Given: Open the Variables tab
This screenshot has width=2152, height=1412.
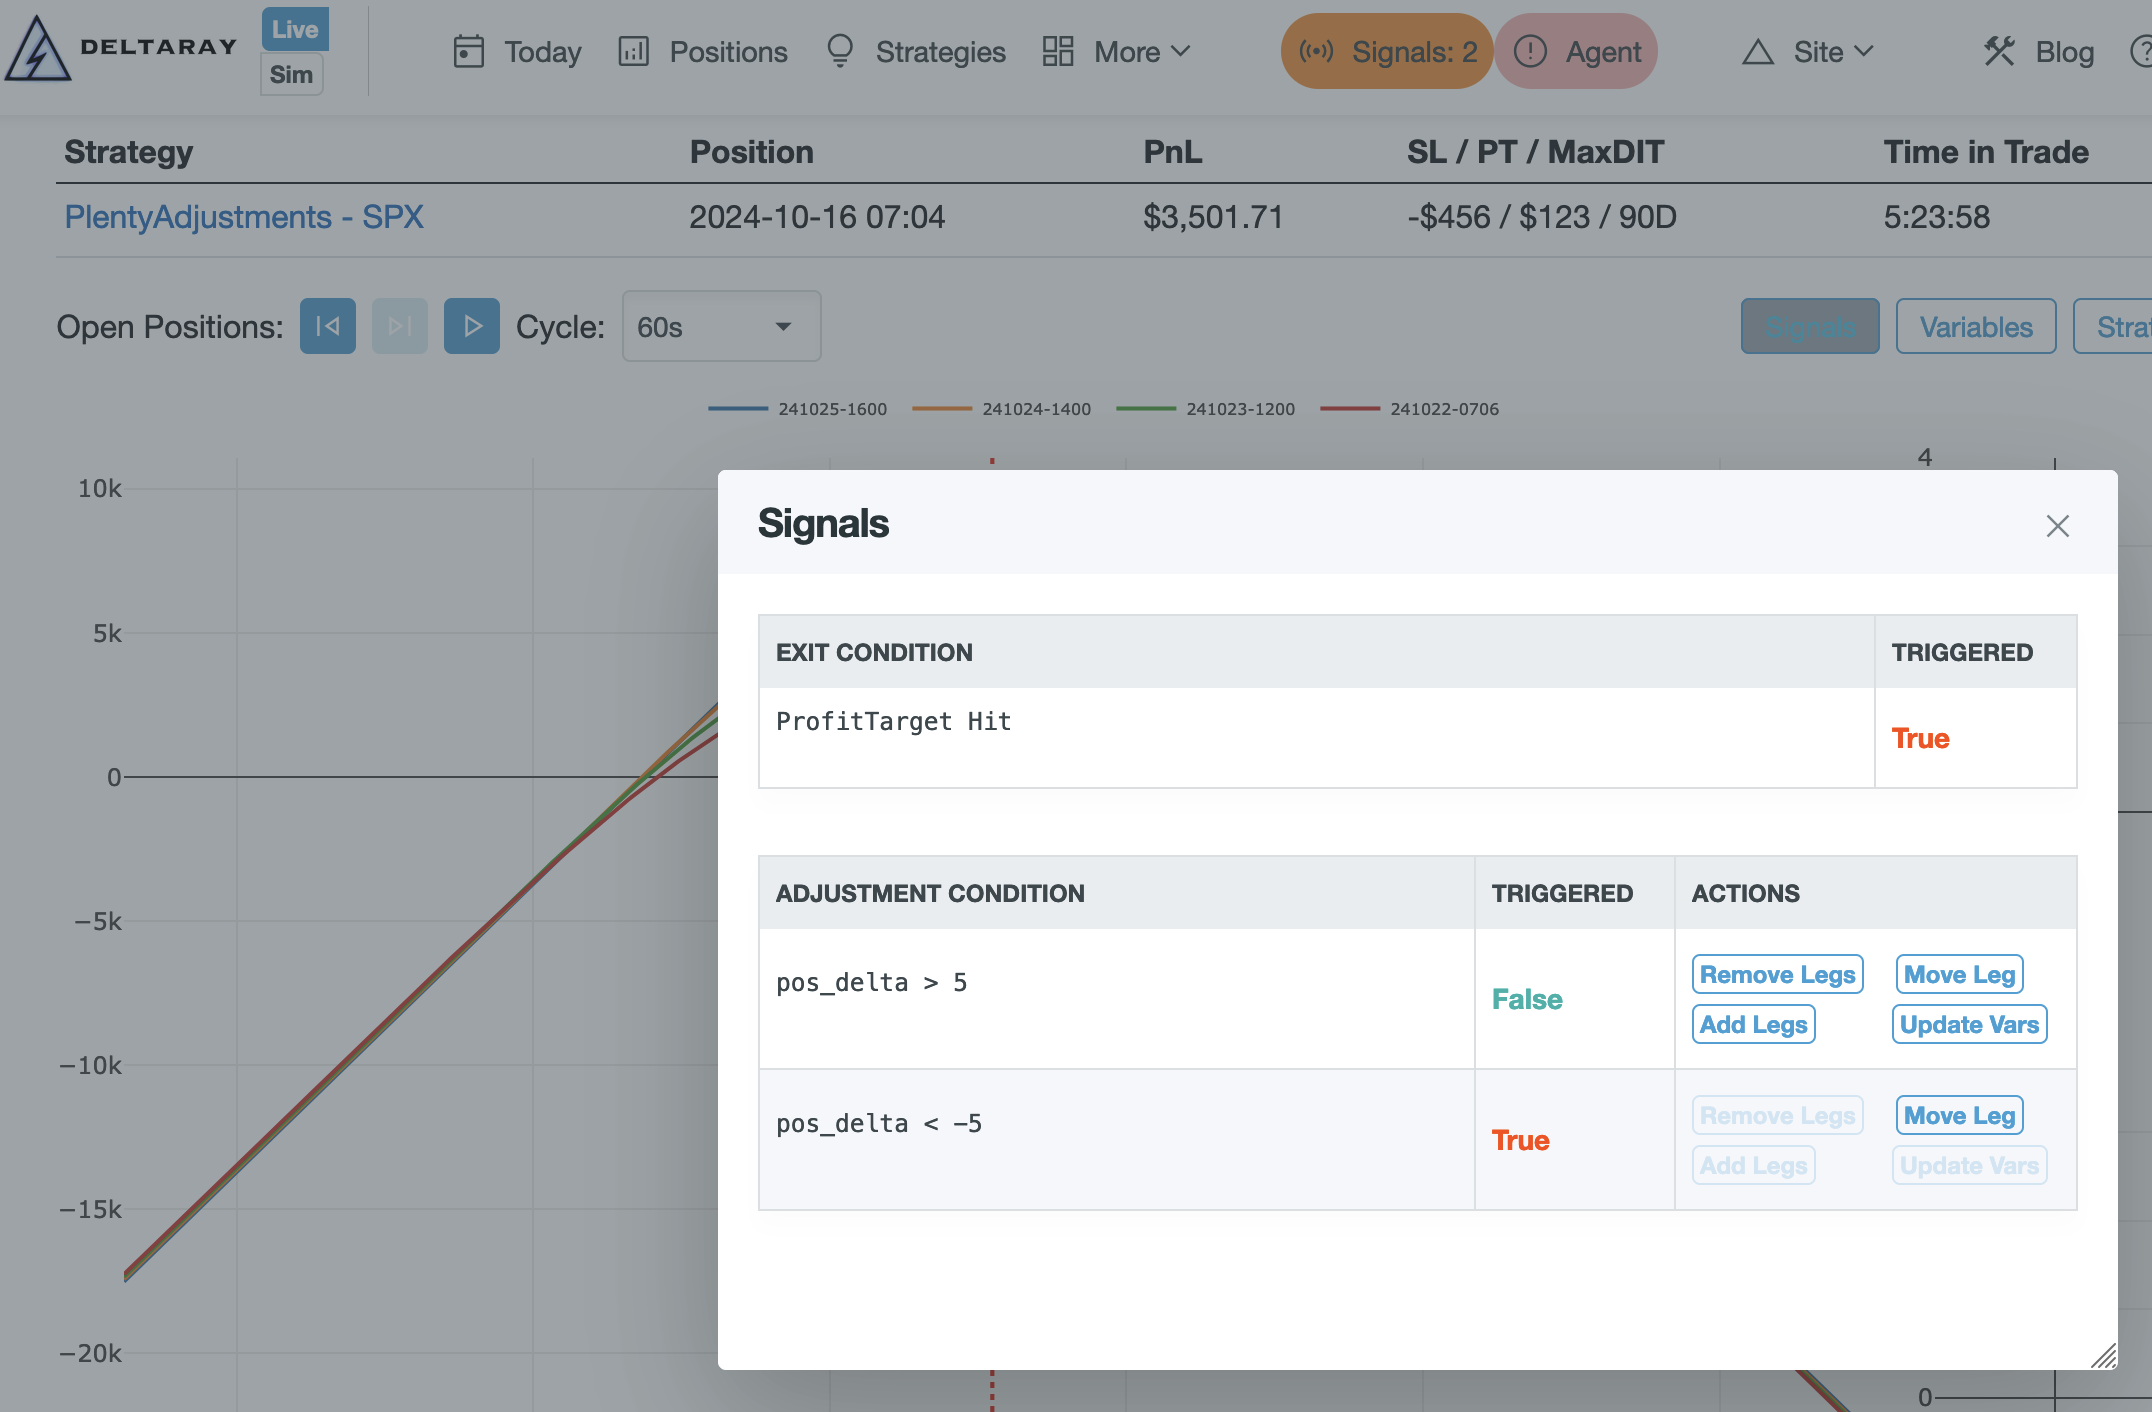Looking at the screenshot, I should coord(1975,326).
